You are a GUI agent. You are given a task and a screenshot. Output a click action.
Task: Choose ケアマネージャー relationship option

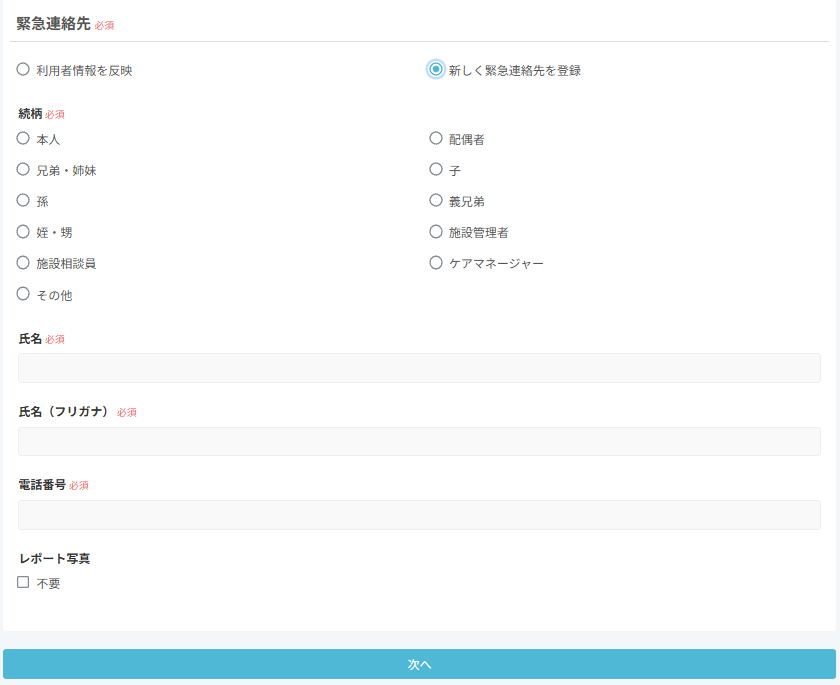click(436, 263)
